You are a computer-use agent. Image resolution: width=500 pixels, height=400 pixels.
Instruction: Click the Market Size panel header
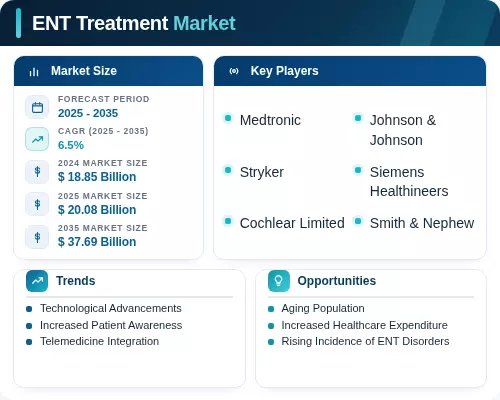[x=108, y=71]
